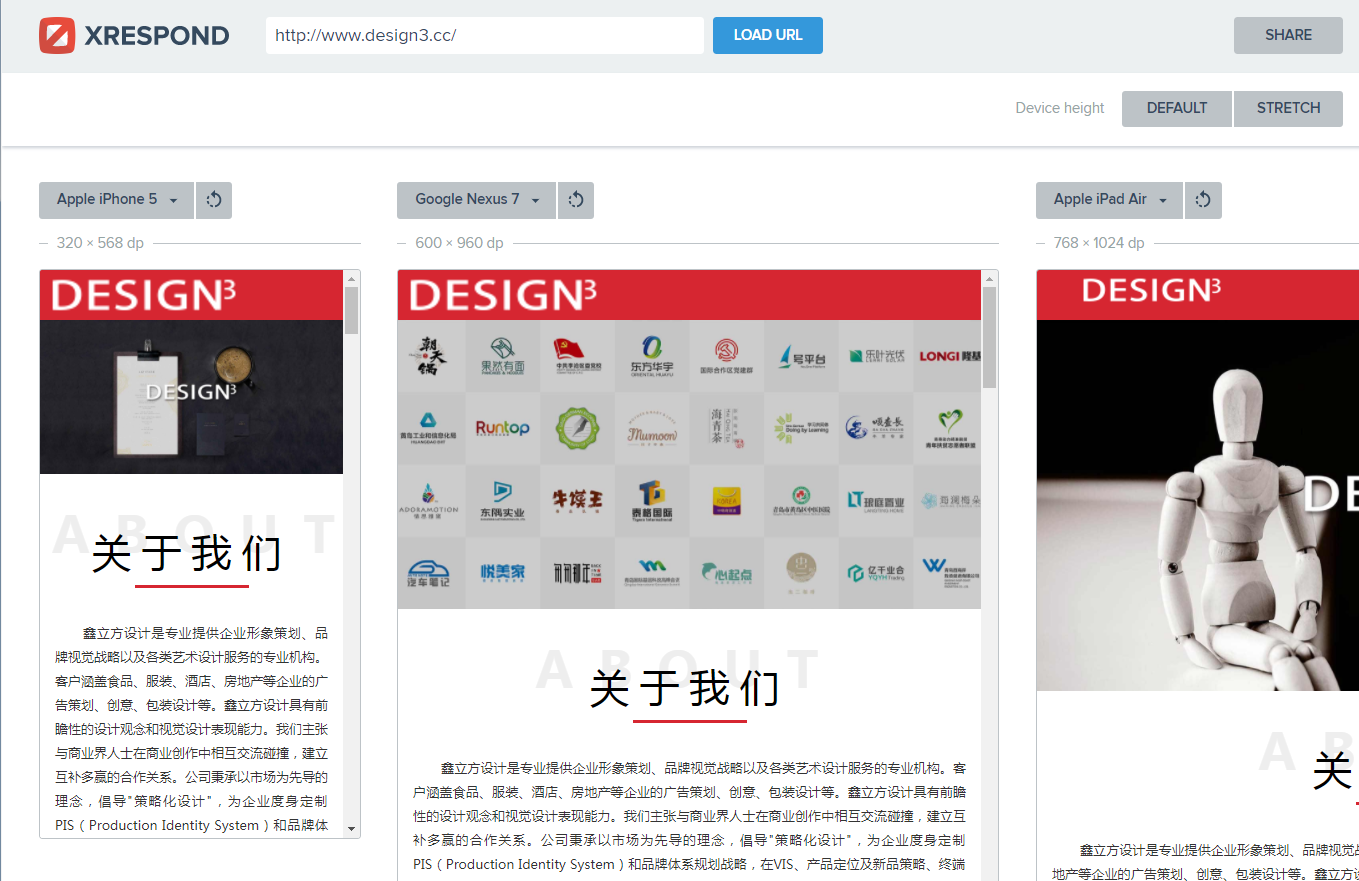Viewport: 1359px width, 881px height.
Task: Open the Apple iPhone 5 device dropdown
Action: (x=116, y=200)
